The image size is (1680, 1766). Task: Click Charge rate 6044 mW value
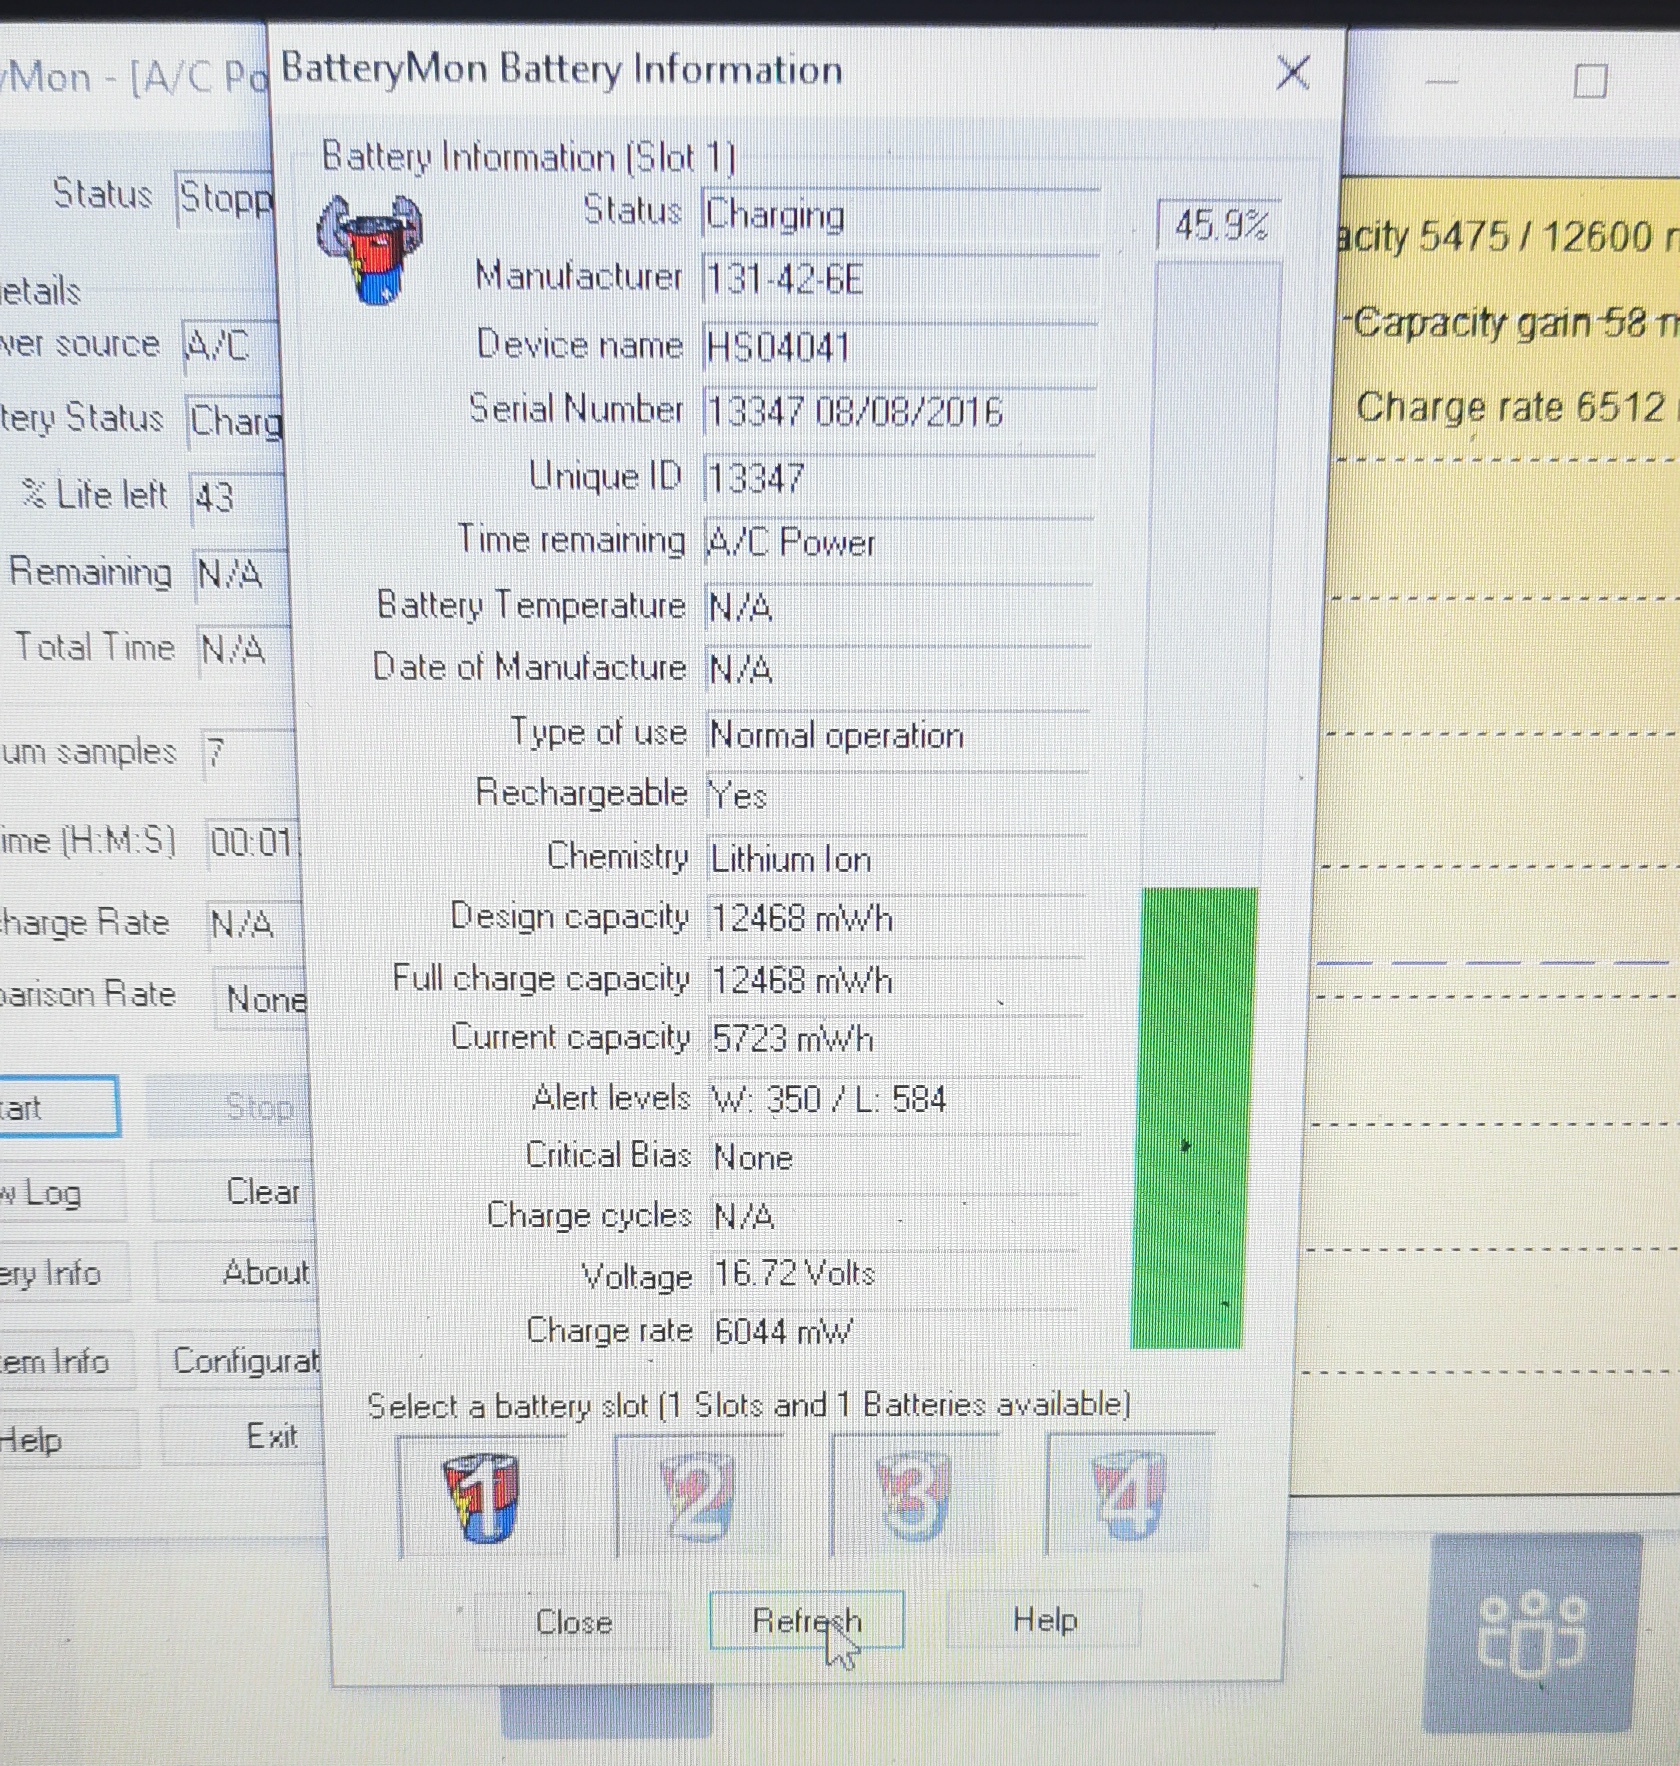pos(894,1332)
